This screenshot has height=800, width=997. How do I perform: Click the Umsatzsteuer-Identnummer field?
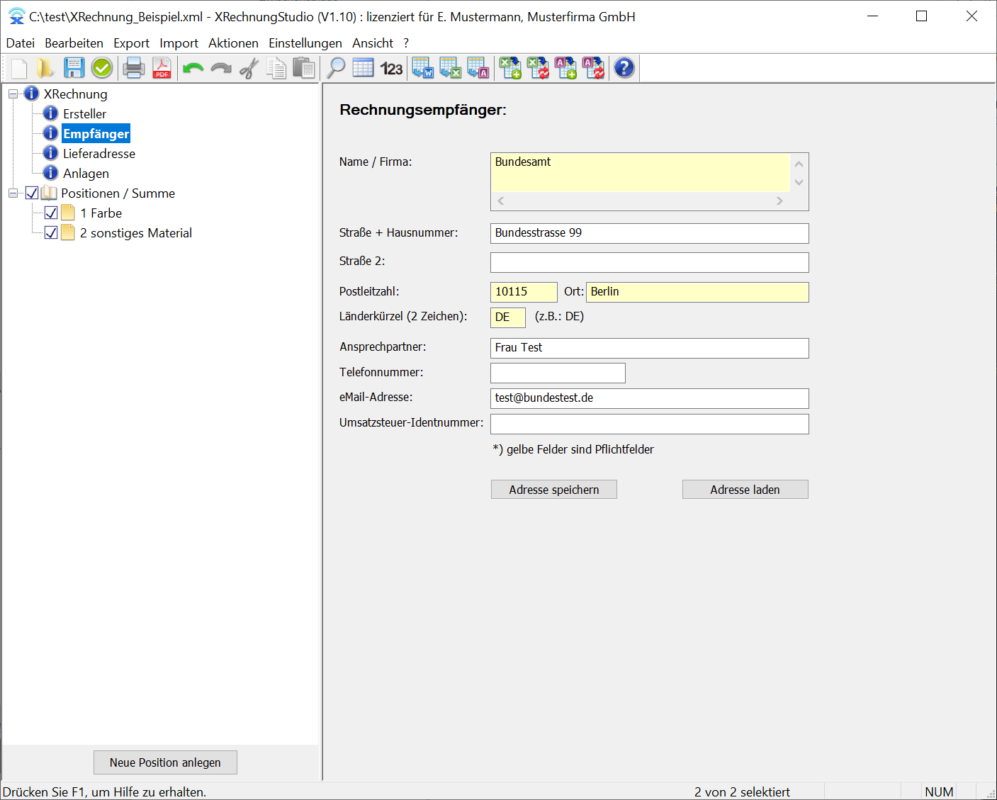click(649, 424)
